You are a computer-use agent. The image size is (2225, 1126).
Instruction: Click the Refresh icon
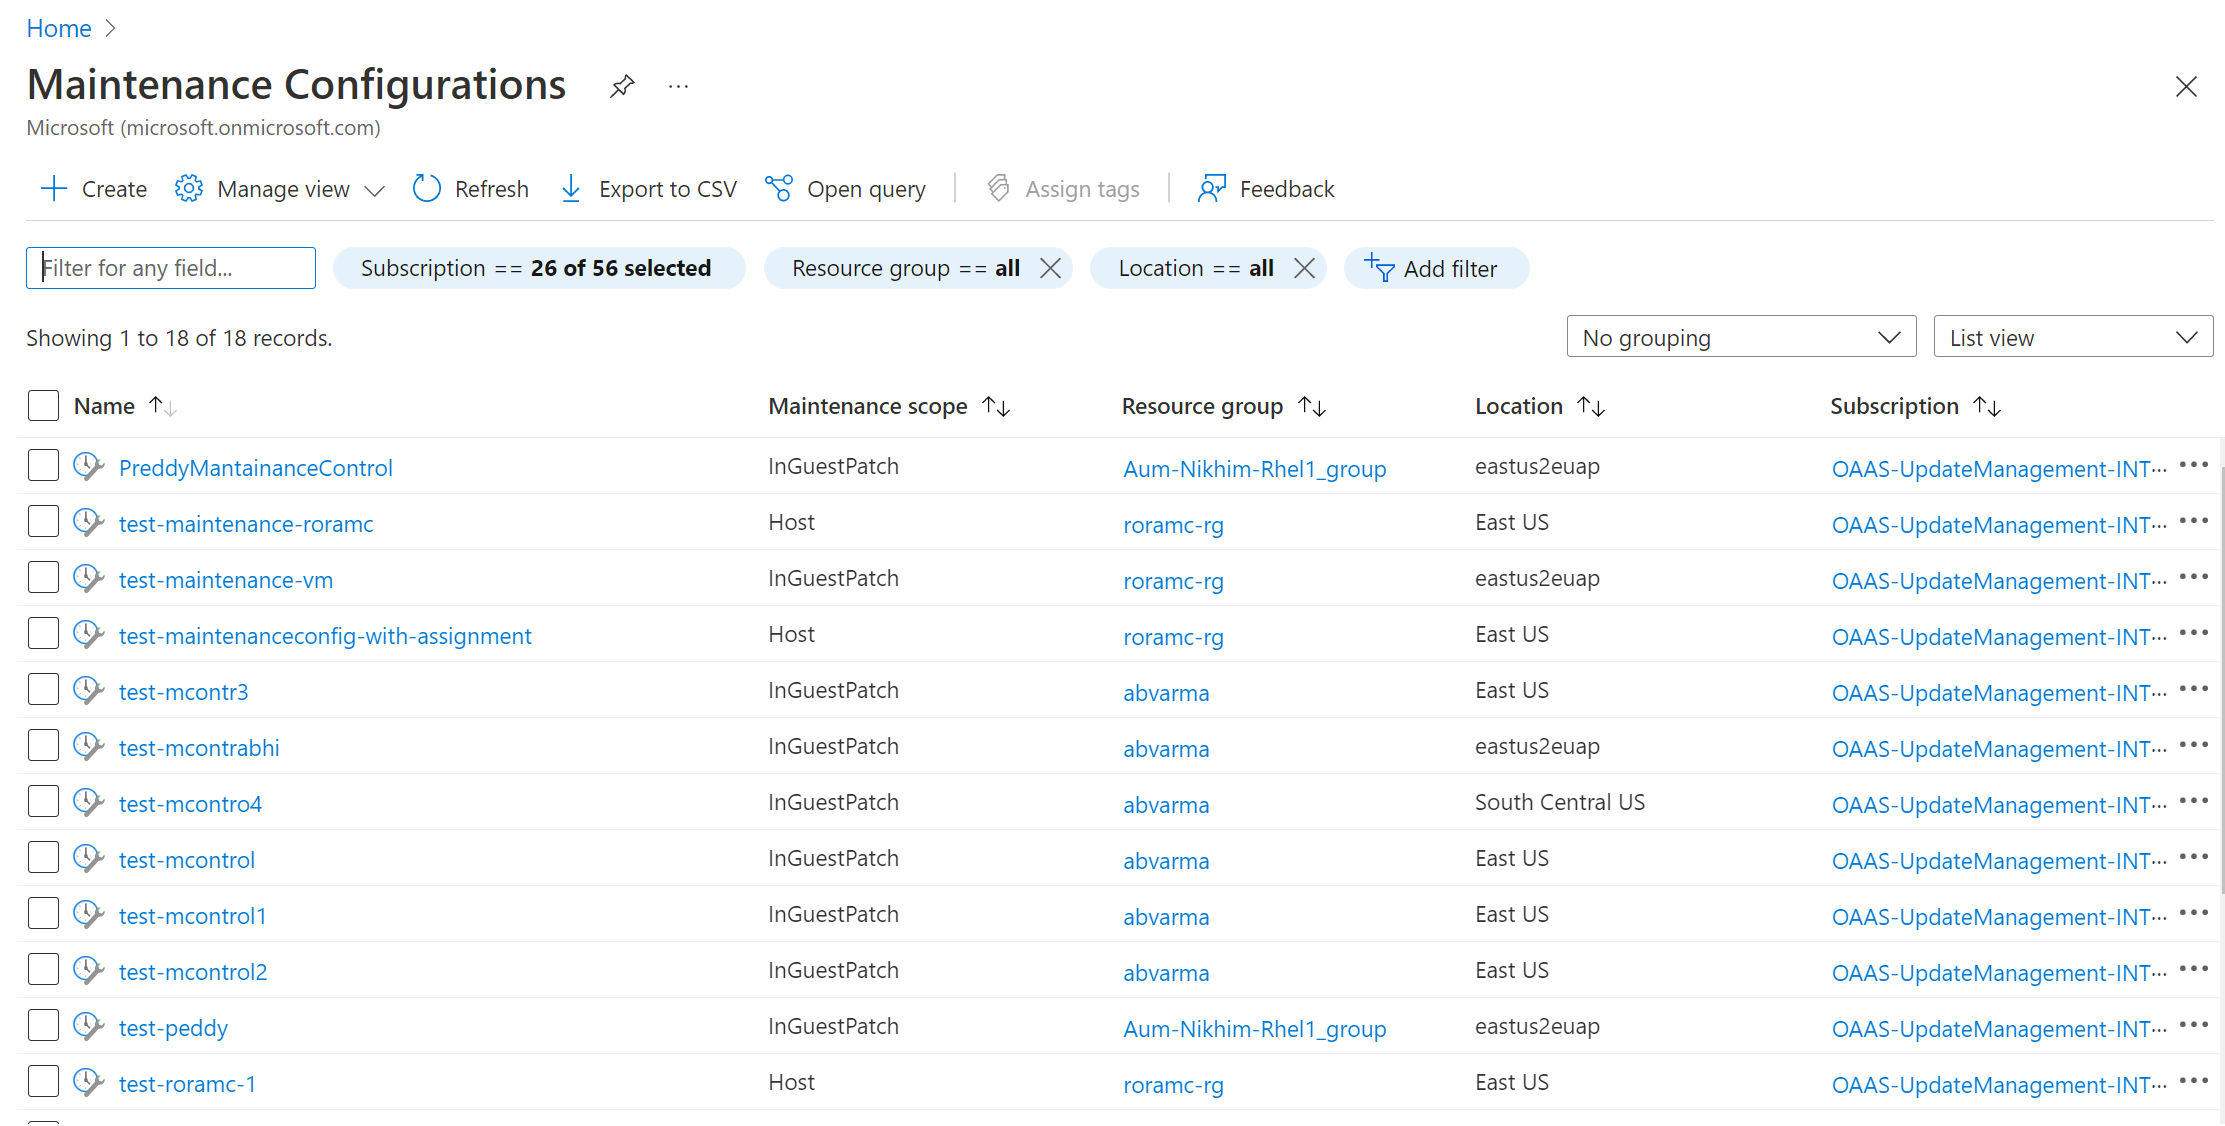425,188
